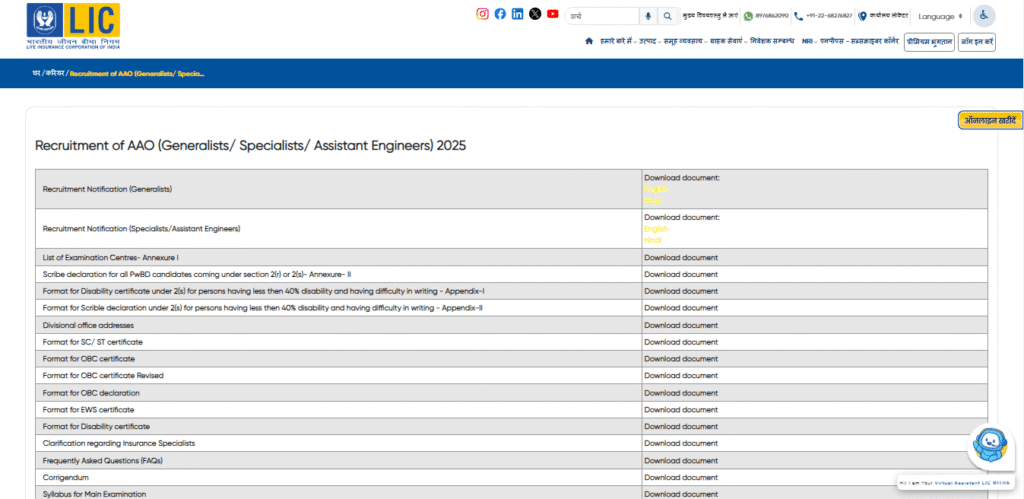The height and width of the screenshot is (499, 1024).
Task: Expand the 'हमारे बारे में' menu
Action: (x=617, y=41)
